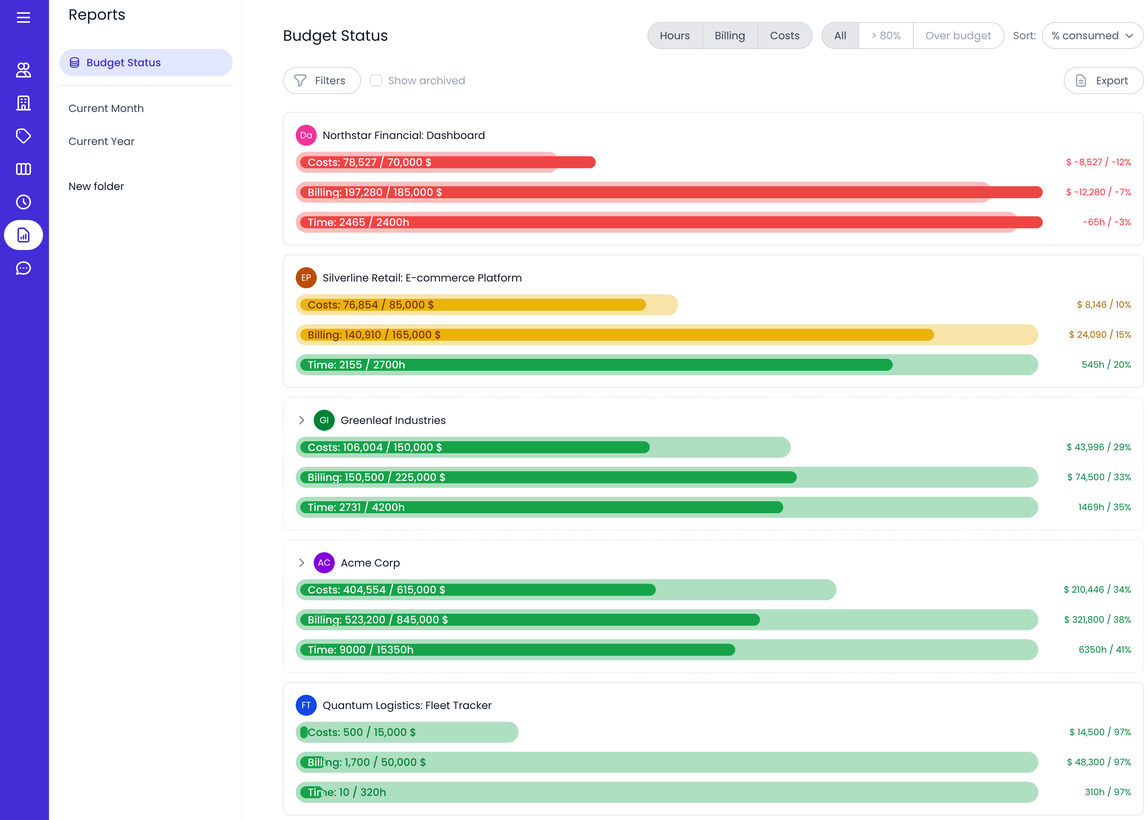Click the funnel icon in Filters
The width and height of the screenshot is (1148, 820).
coord(300,81)
